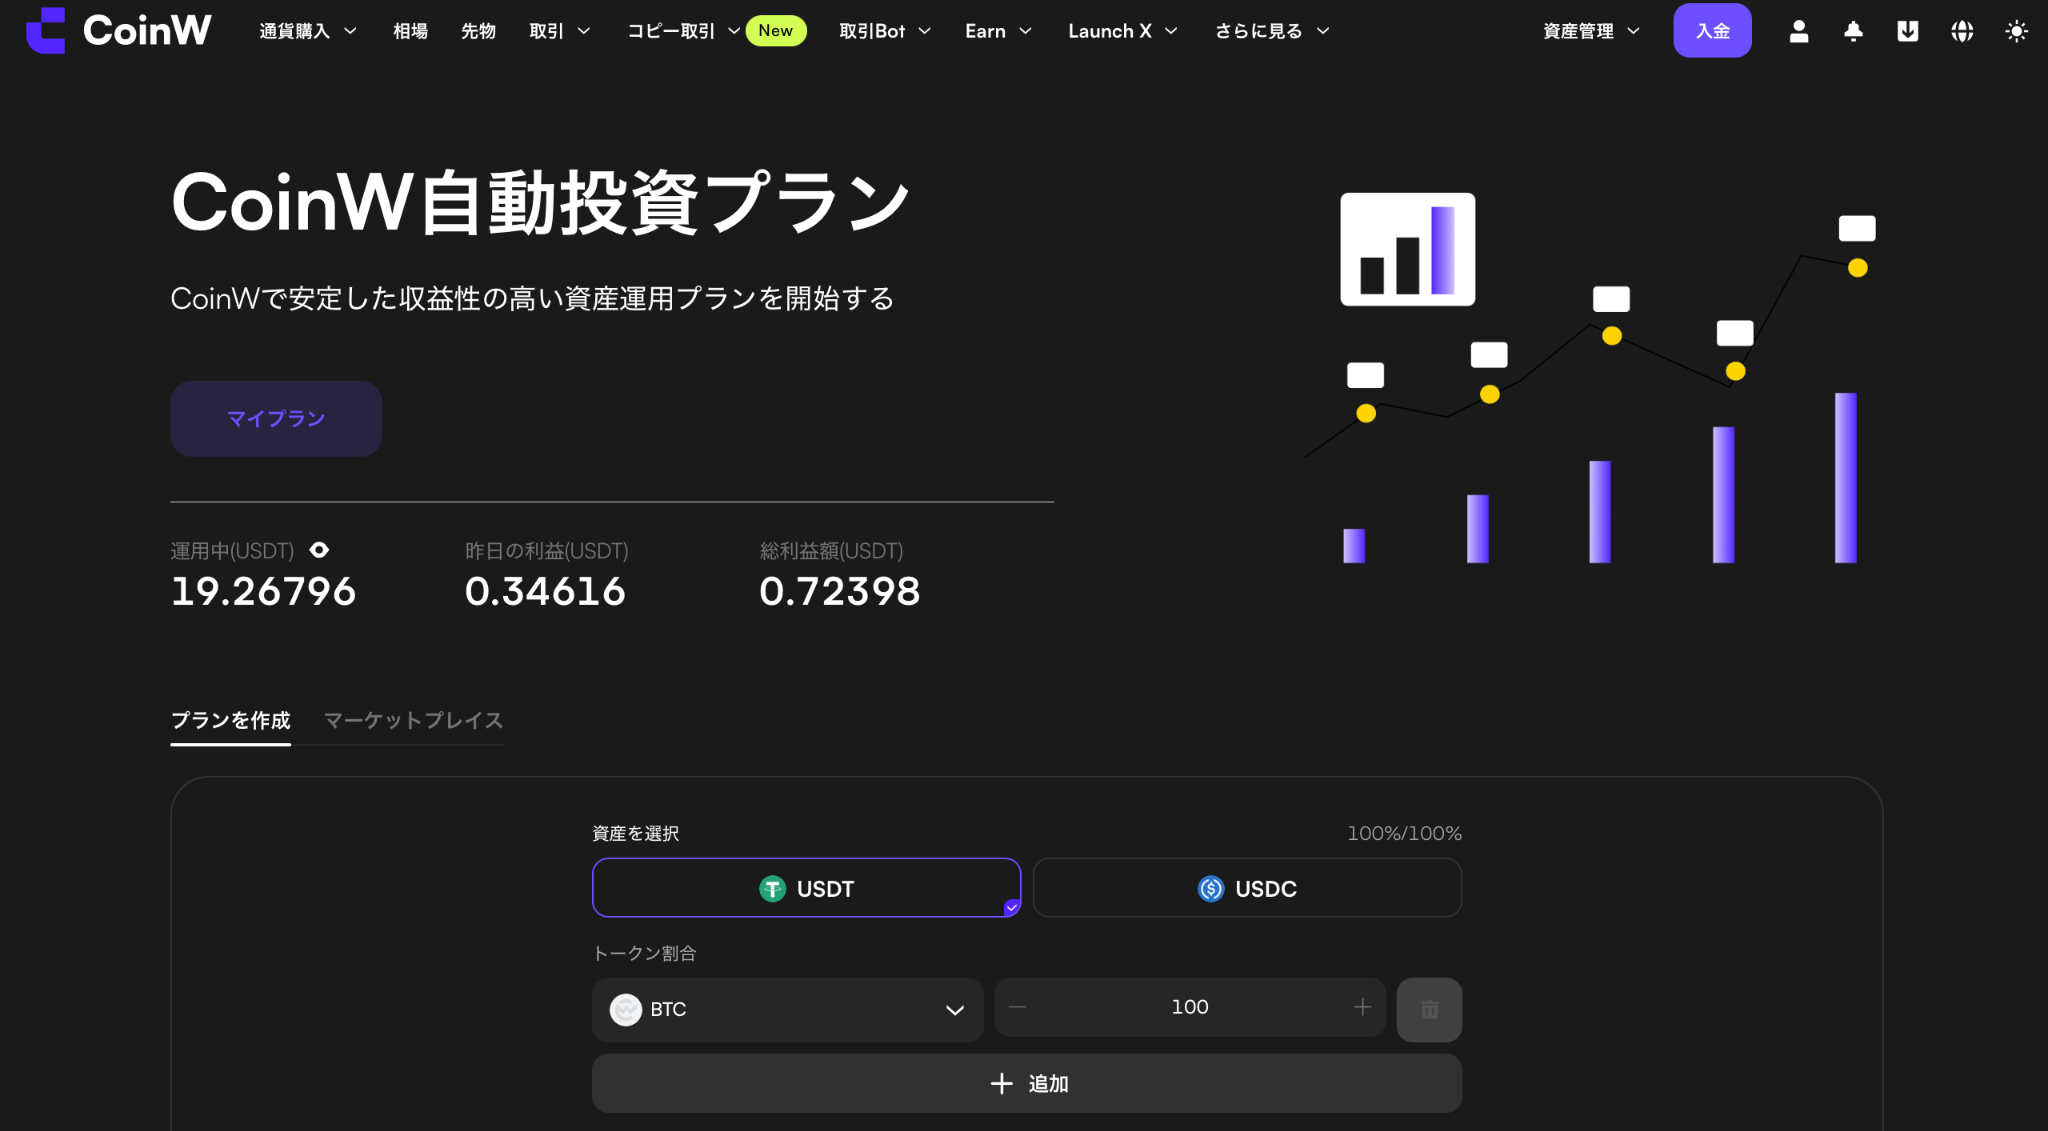Click the トークン割合 label
2048x1131 pixels.
pos(644,953)
